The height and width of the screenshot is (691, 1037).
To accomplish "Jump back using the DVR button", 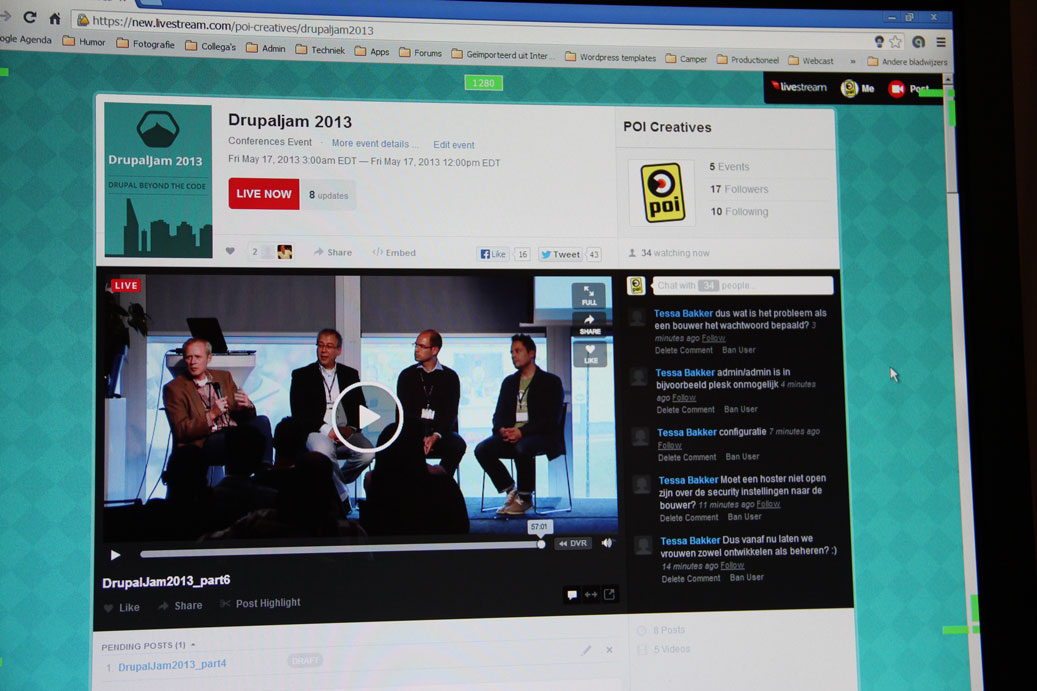I will click(x=573, y=544).
